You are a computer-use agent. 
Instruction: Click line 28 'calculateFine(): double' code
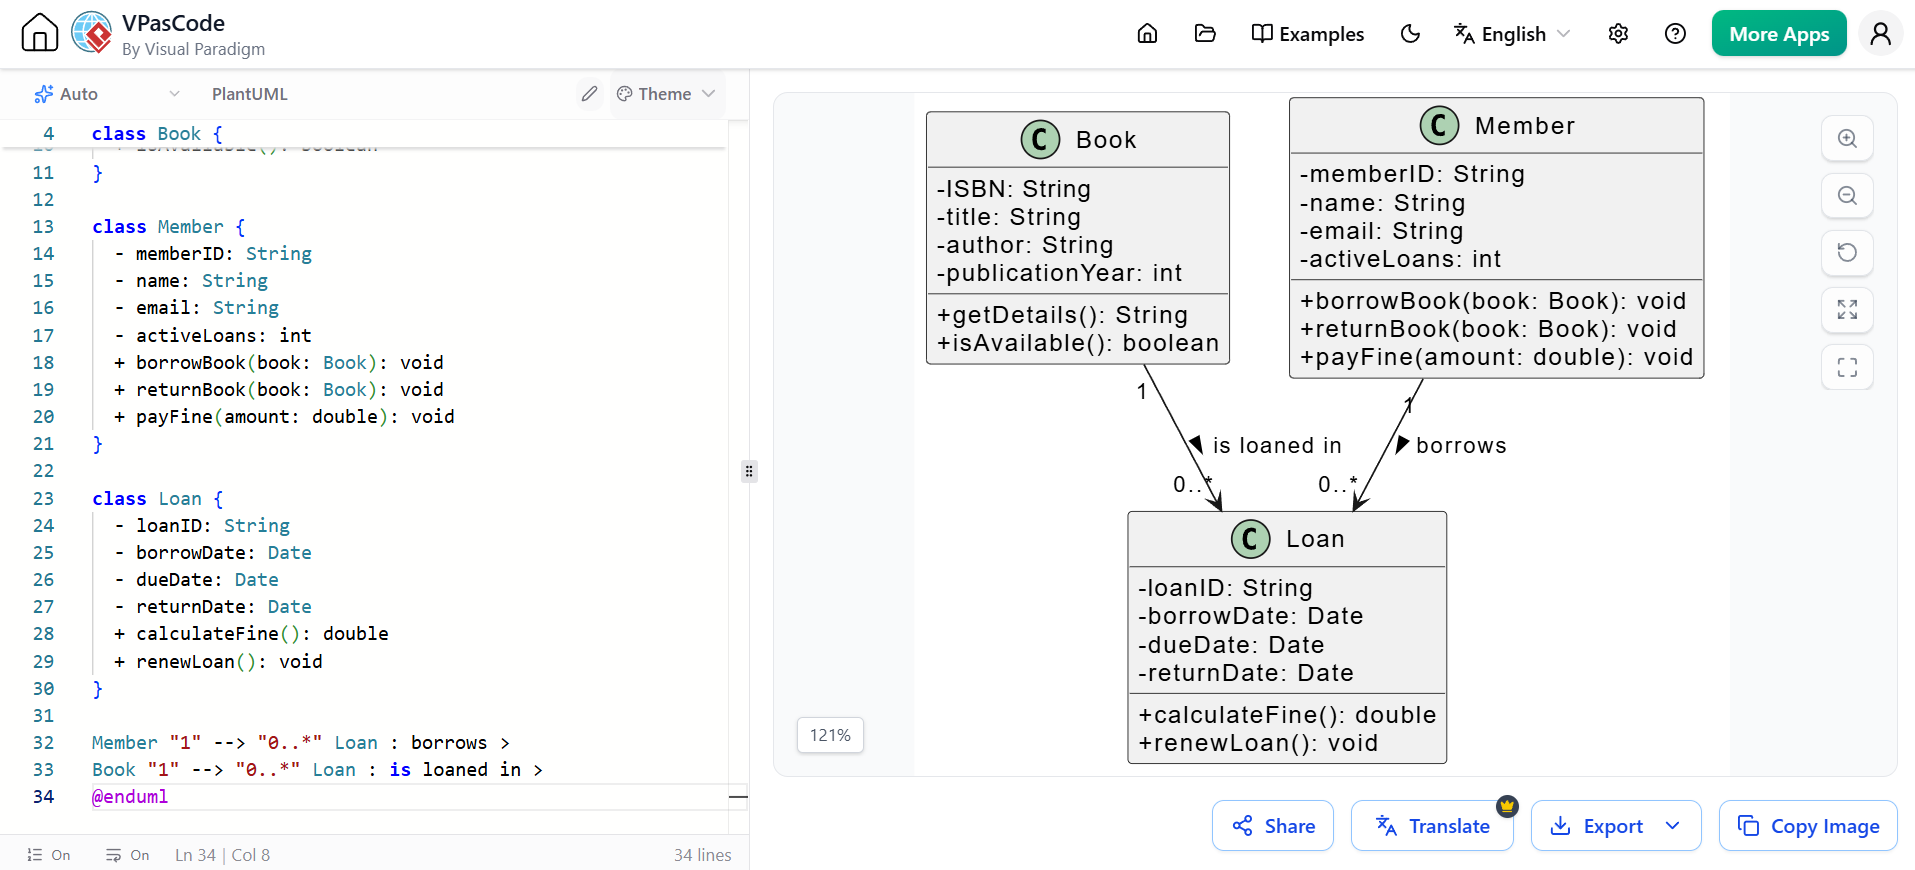tap(251, 634)
